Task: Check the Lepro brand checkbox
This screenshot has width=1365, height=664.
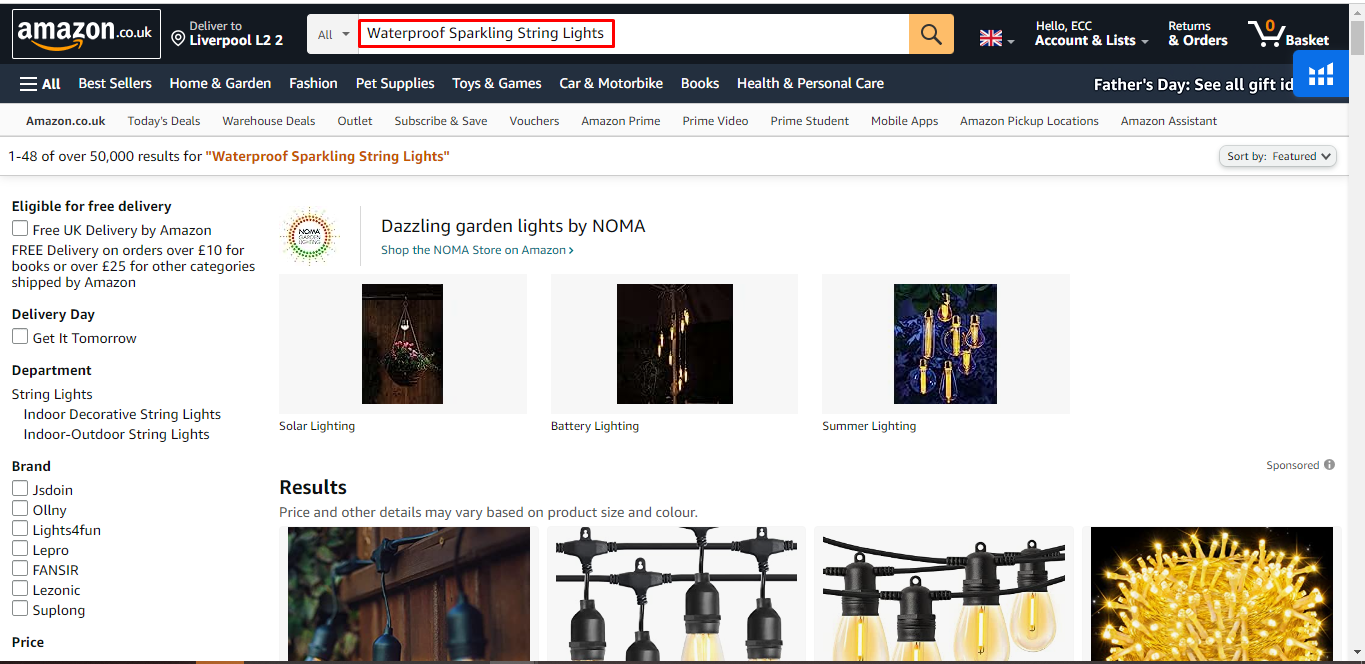Action: 20,549
